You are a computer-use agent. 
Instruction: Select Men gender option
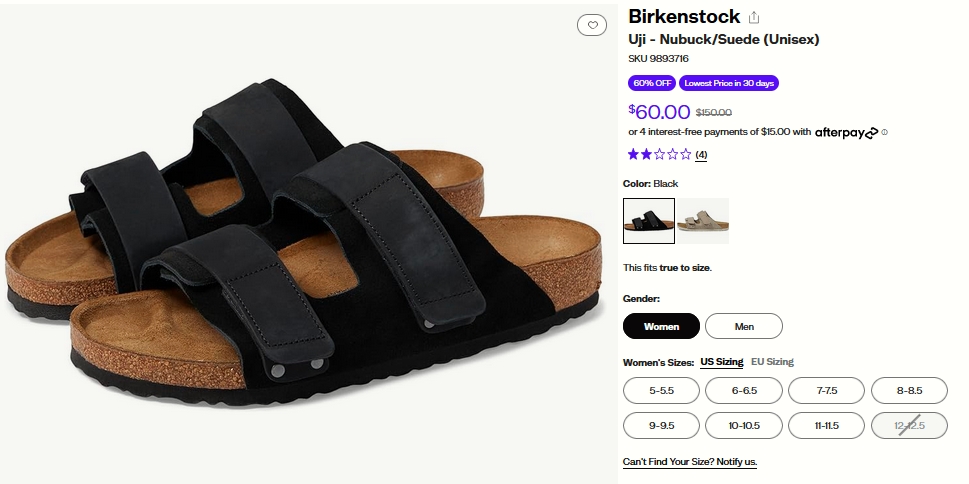pos(744,326)
